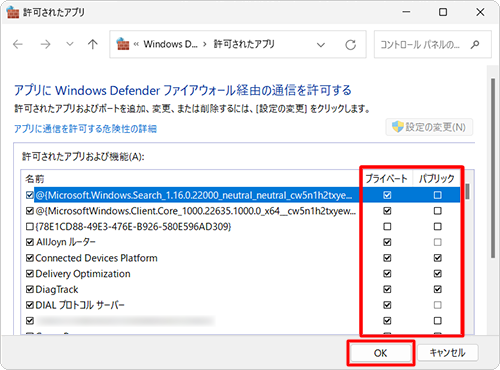Go back with the left arrow
Viewport: 500px width, 370px height.
[18, 44]
